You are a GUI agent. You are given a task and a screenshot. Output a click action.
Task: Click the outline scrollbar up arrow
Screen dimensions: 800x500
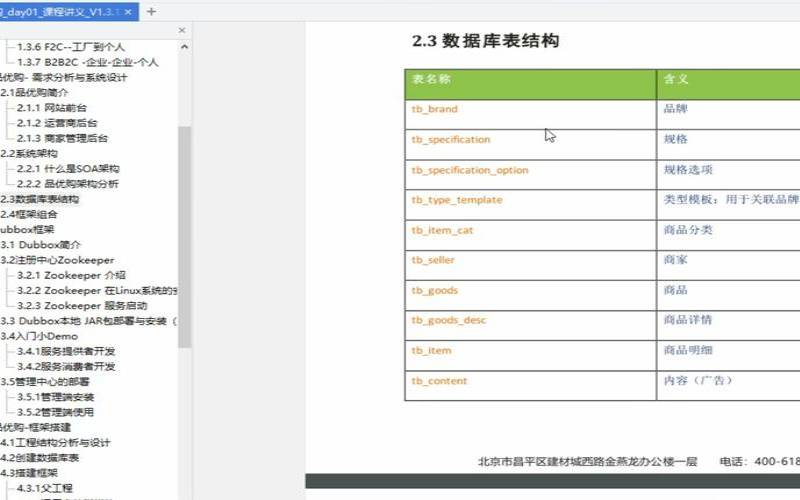point(184,46)
